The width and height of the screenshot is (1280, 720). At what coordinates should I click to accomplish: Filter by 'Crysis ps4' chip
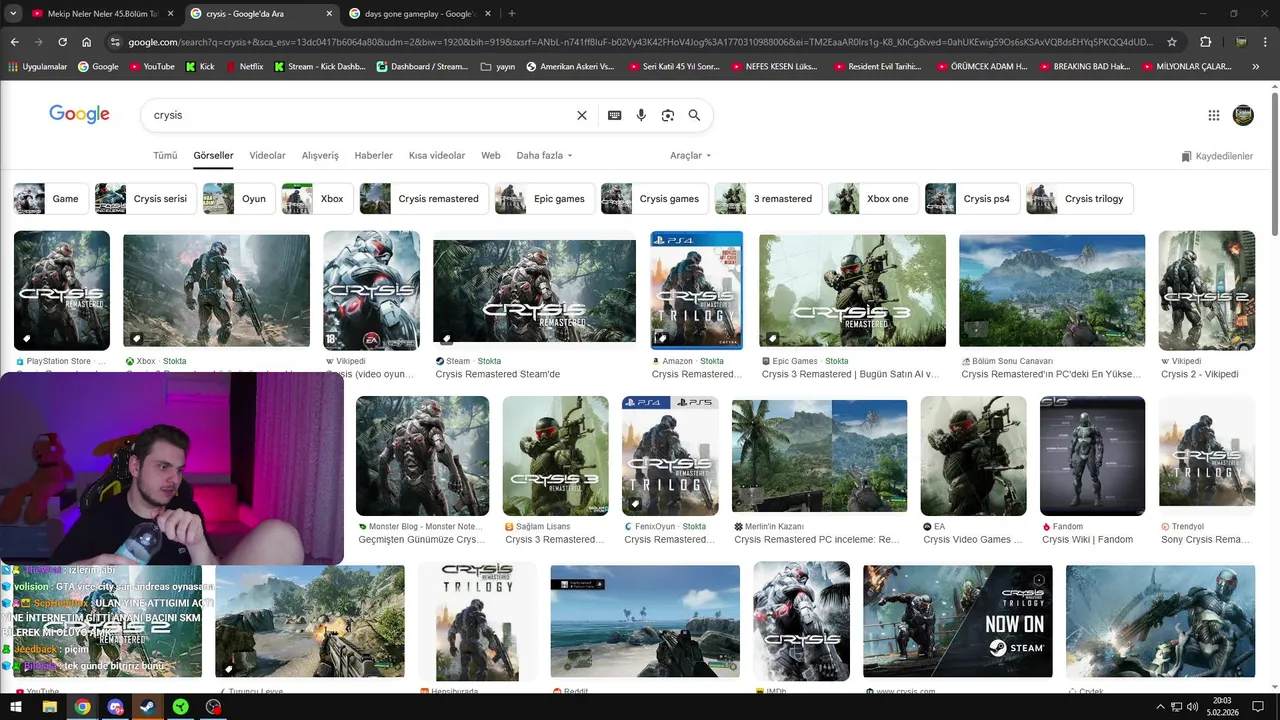coord(973,198)
